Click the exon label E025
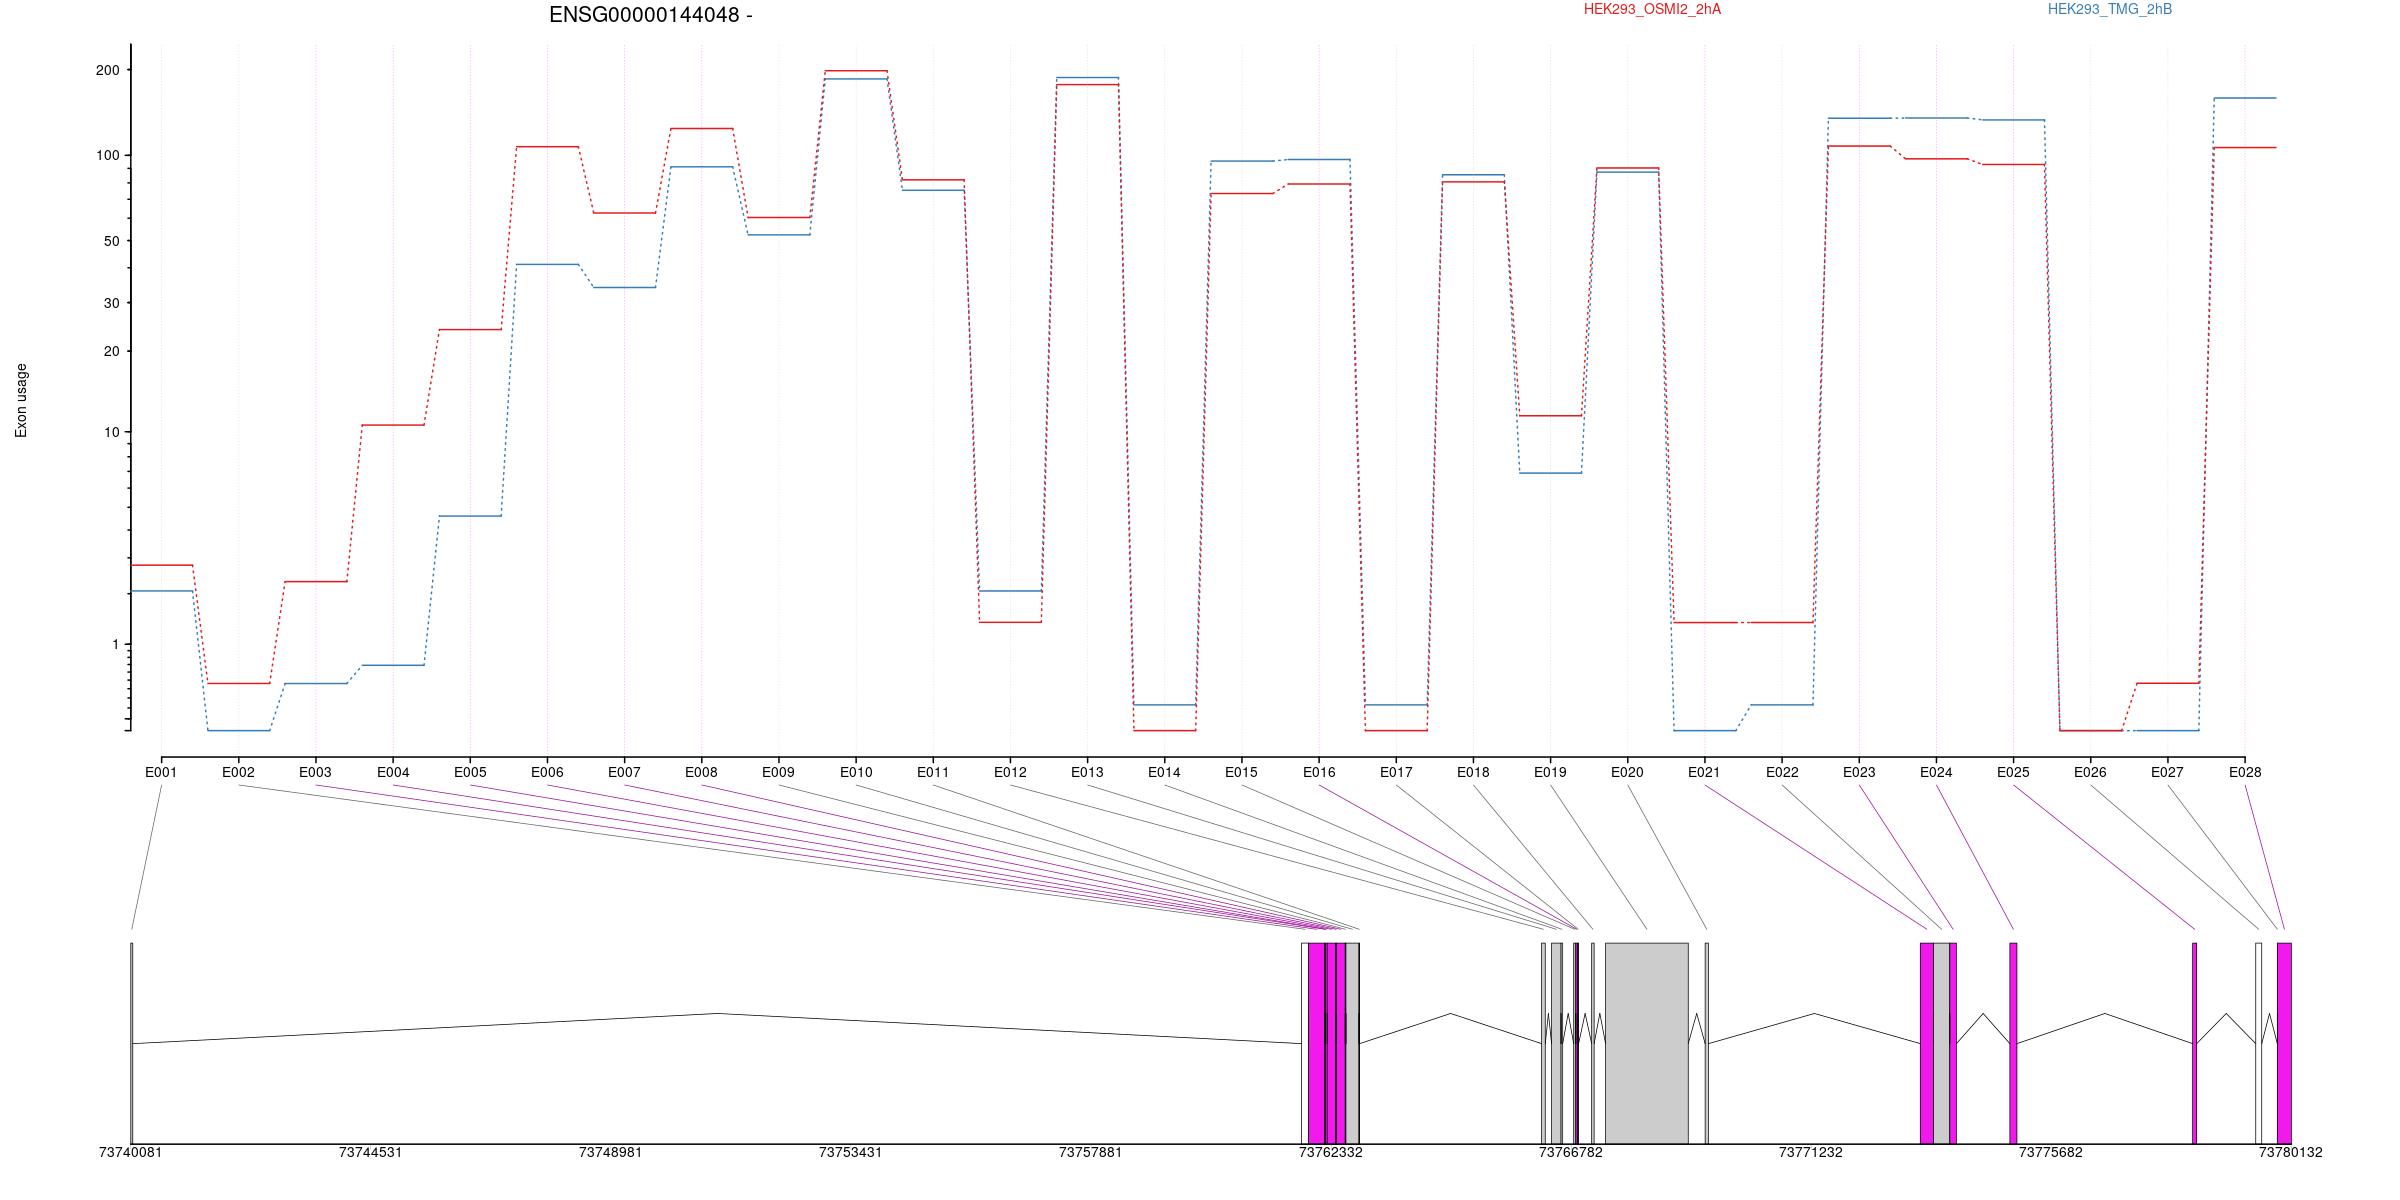The width and height of the screenshot is (2400, 1200). coord(2013,772)
